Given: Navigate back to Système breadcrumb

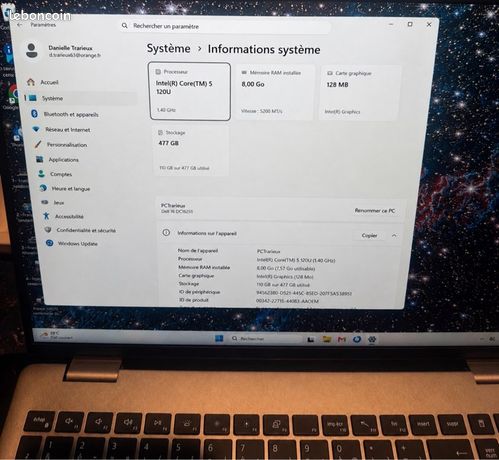Looking at the screenshot, I should (169, 49).
